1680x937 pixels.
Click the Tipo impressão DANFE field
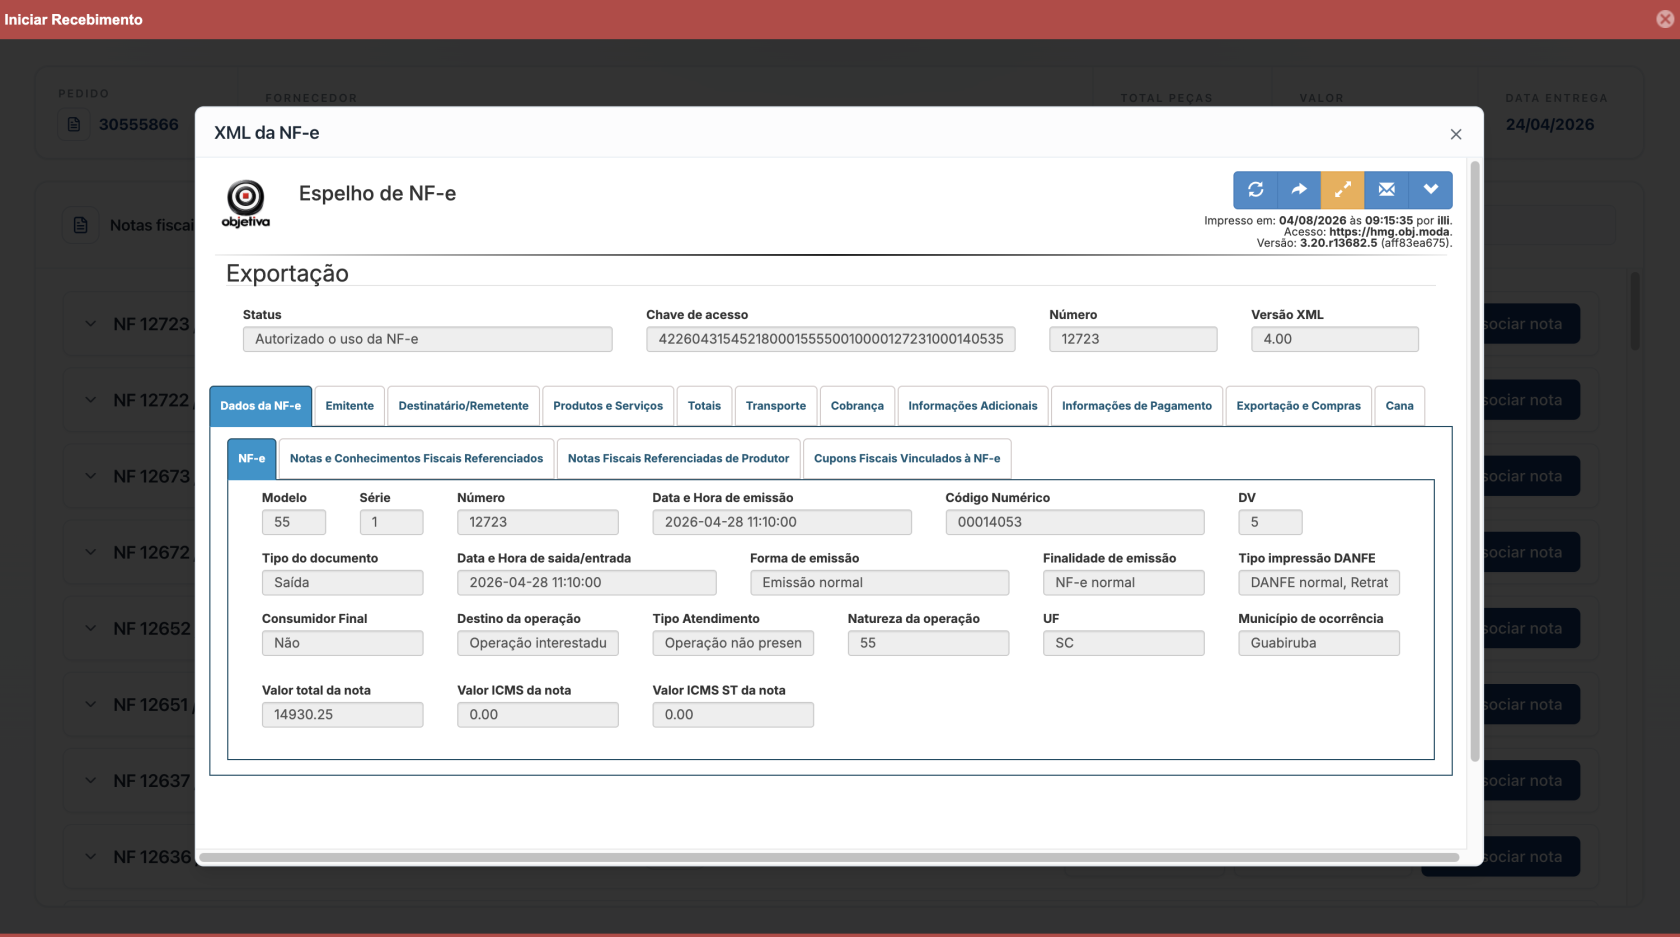click(1319, 583)
